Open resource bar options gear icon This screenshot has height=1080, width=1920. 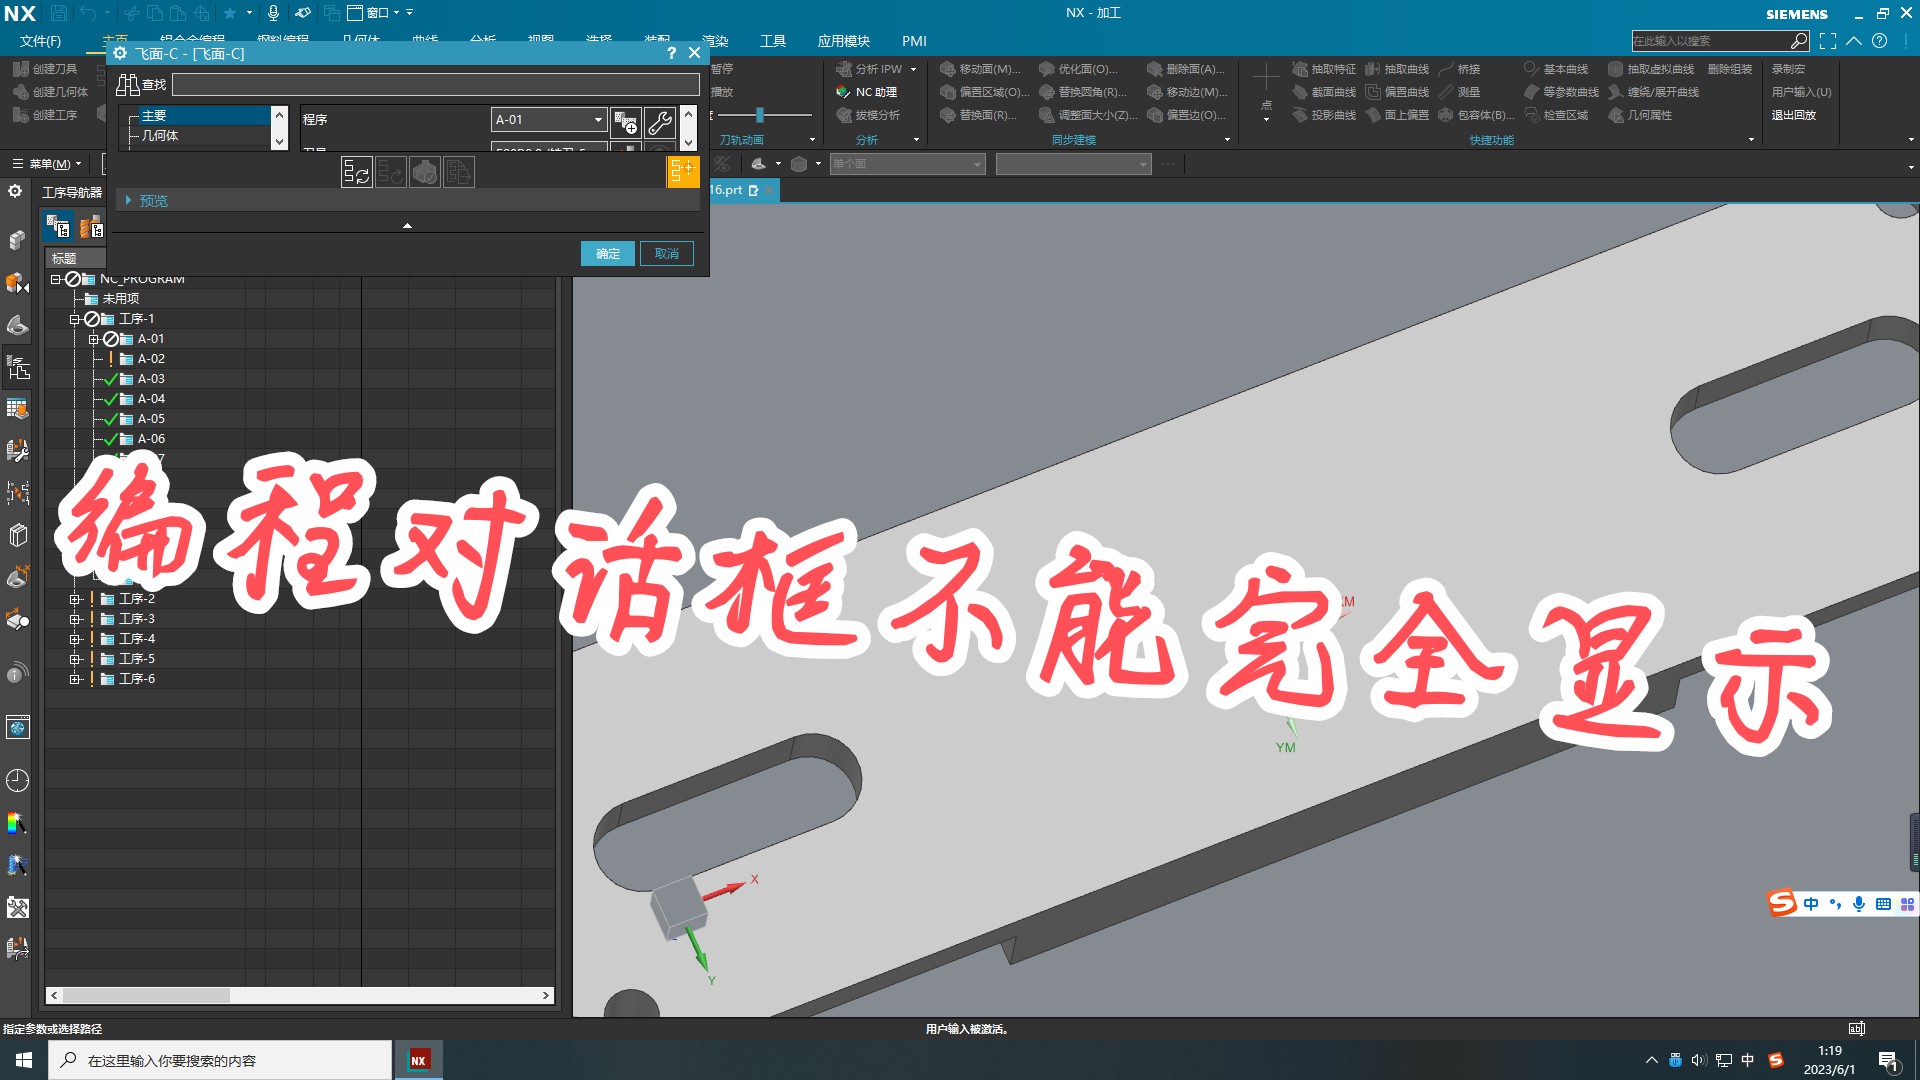[x=15, y=191]
